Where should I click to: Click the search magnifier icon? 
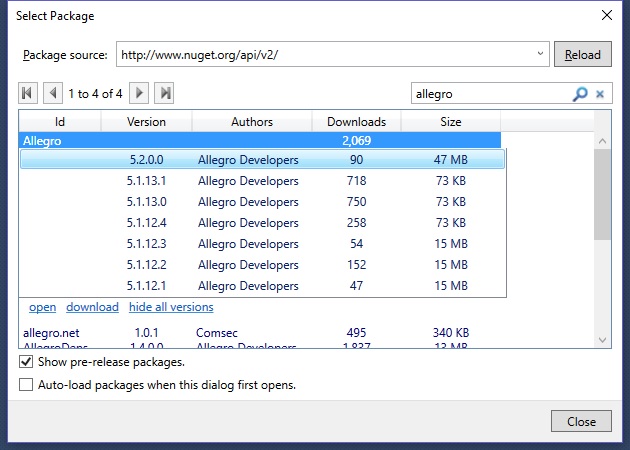tap(580, 94)
